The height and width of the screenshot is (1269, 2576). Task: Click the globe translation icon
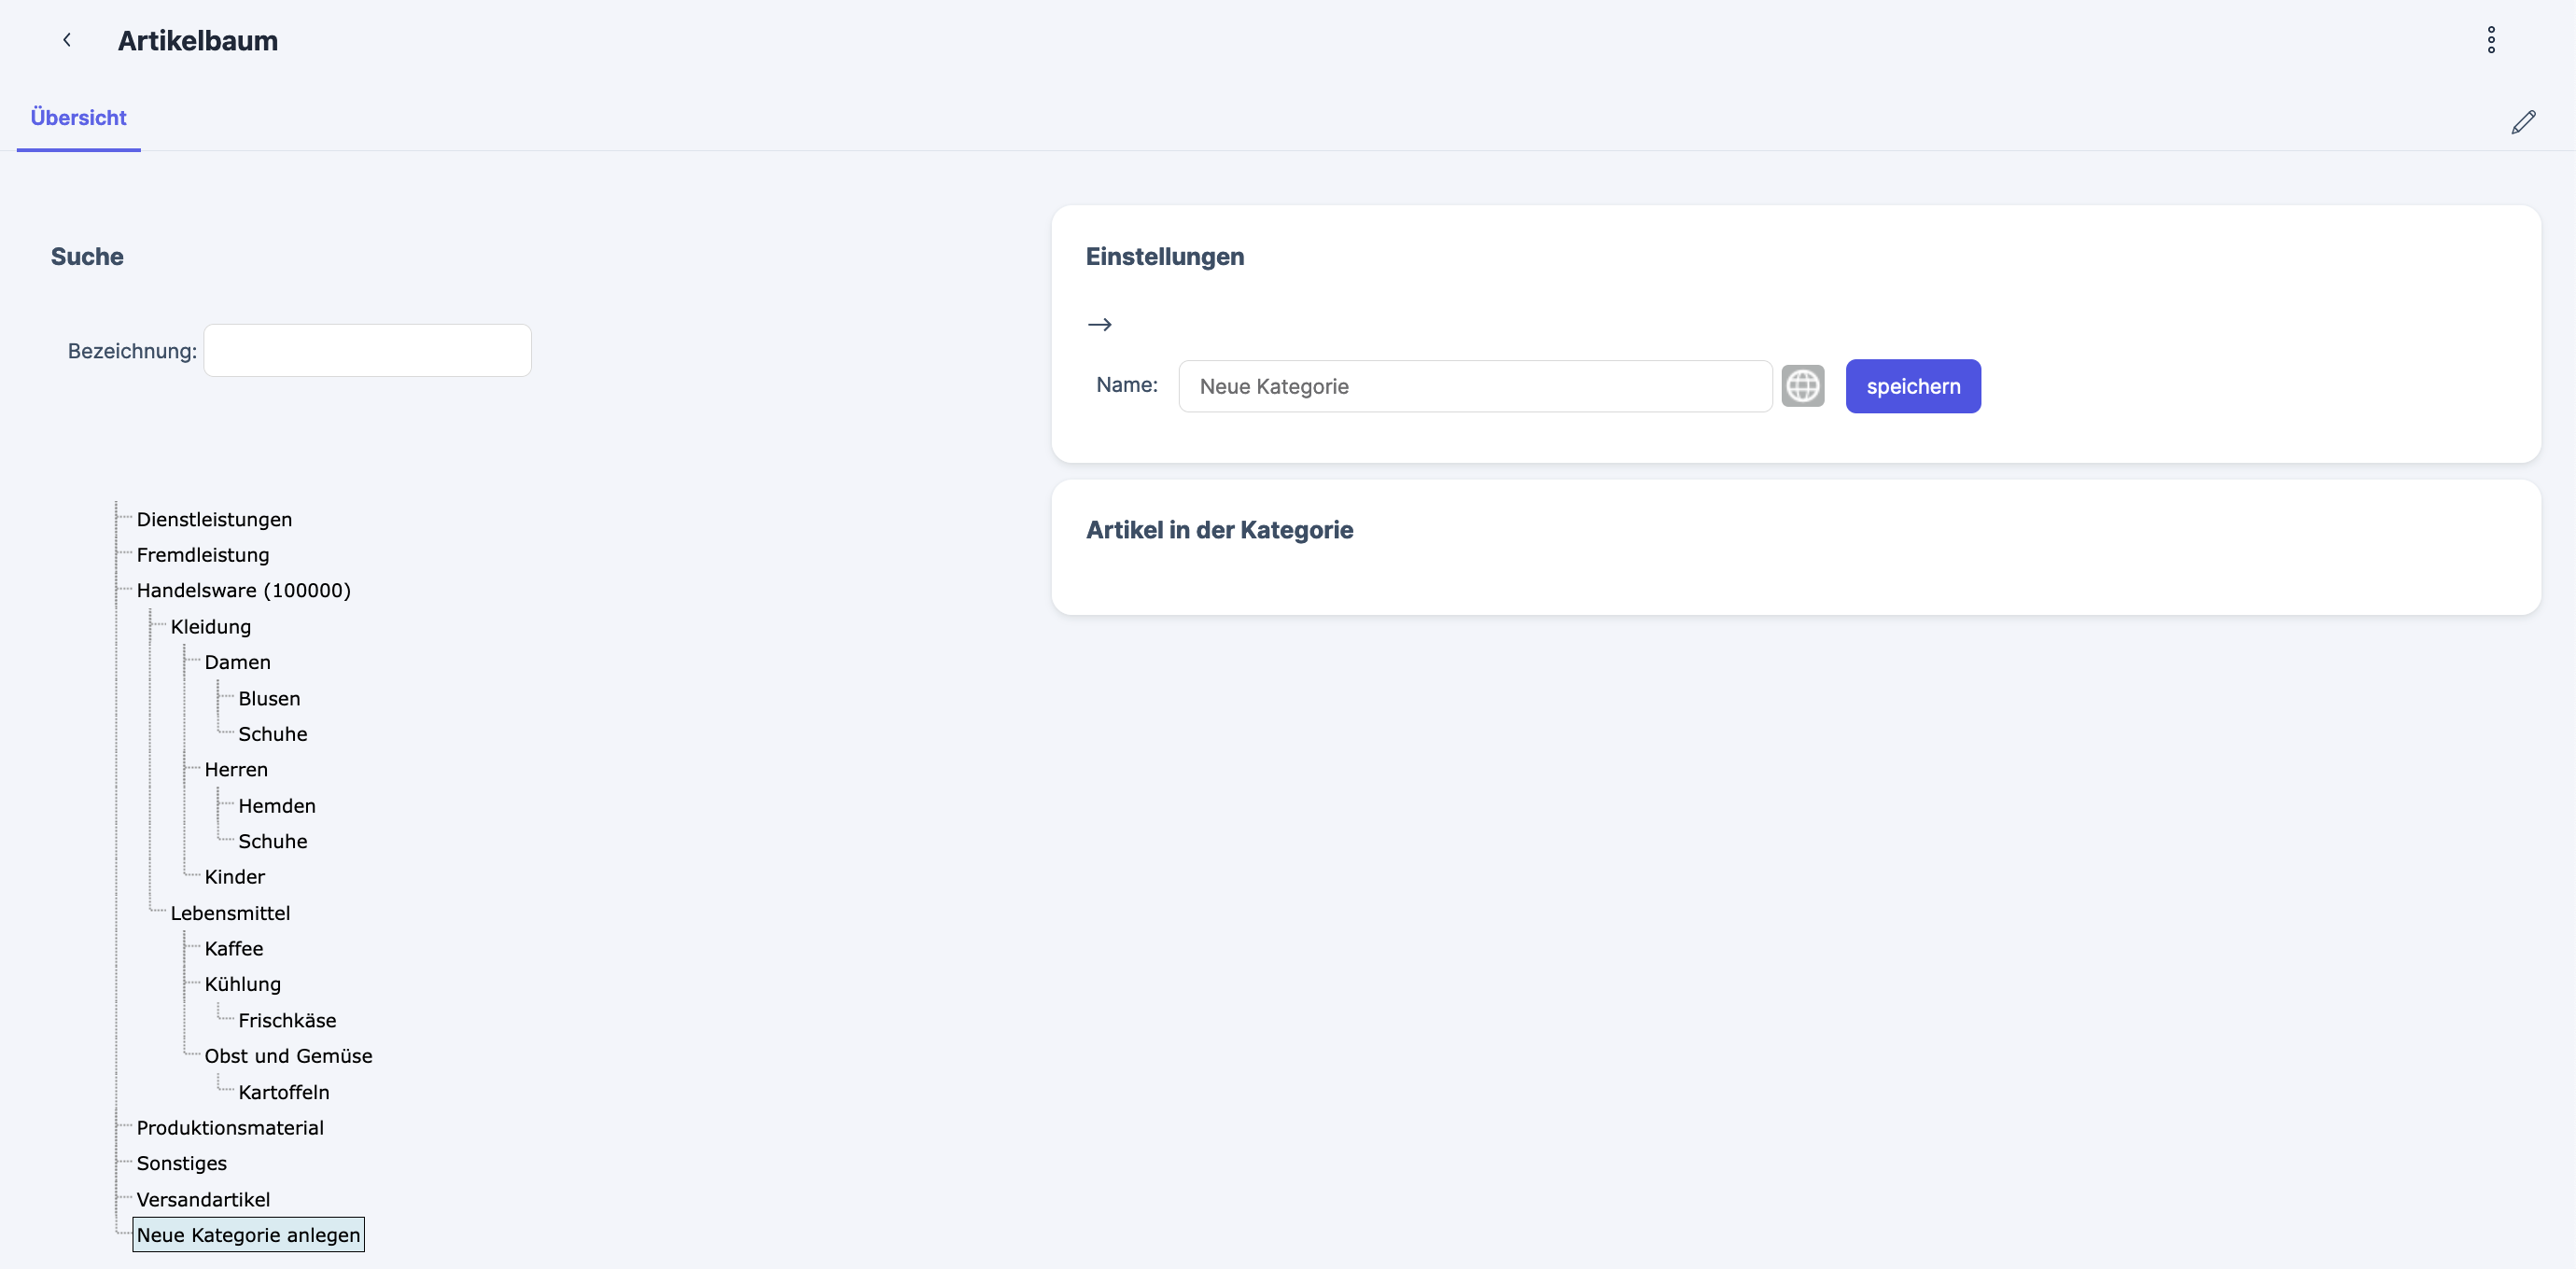(1802, 386)
